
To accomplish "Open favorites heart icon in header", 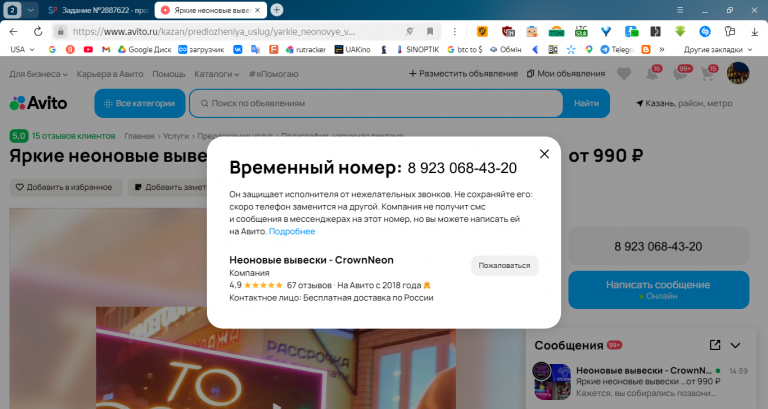I will pos(624,74).
